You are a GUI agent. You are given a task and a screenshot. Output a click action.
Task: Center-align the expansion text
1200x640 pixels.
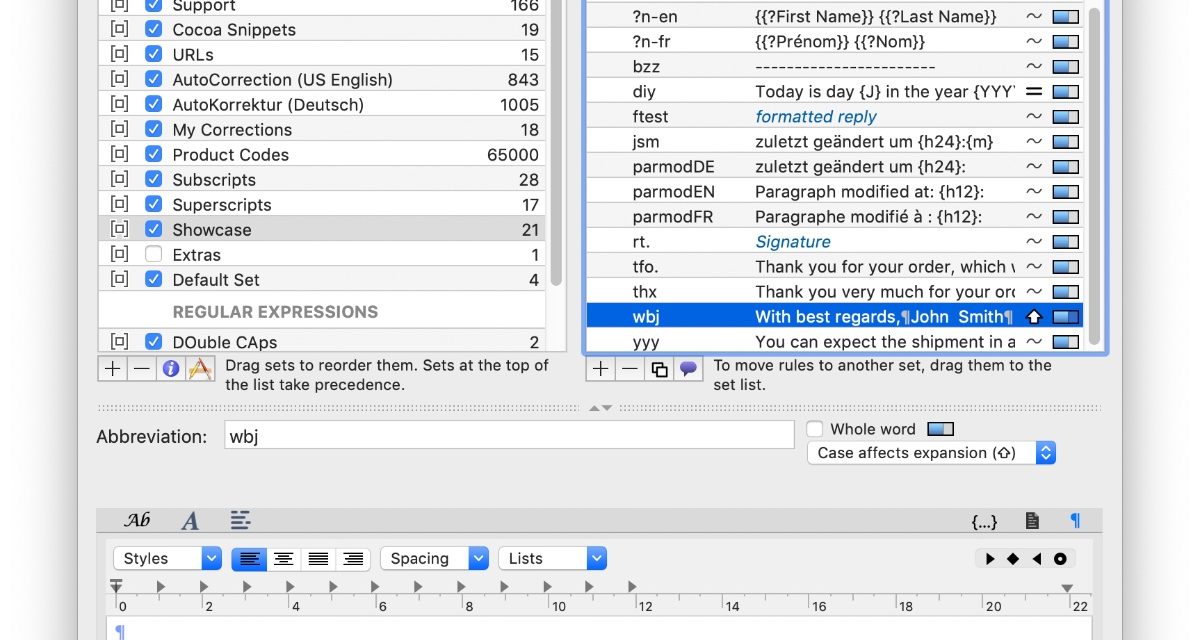tap(284, 559)
